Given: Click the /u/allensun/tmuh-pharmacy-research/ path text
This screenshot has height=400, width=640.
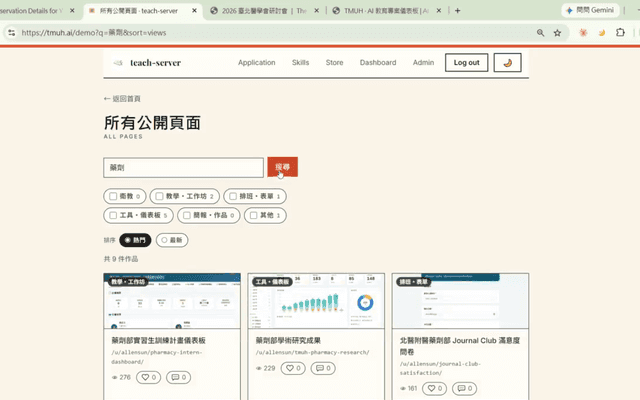Looking at the screenshot, I should pos(313,352).
